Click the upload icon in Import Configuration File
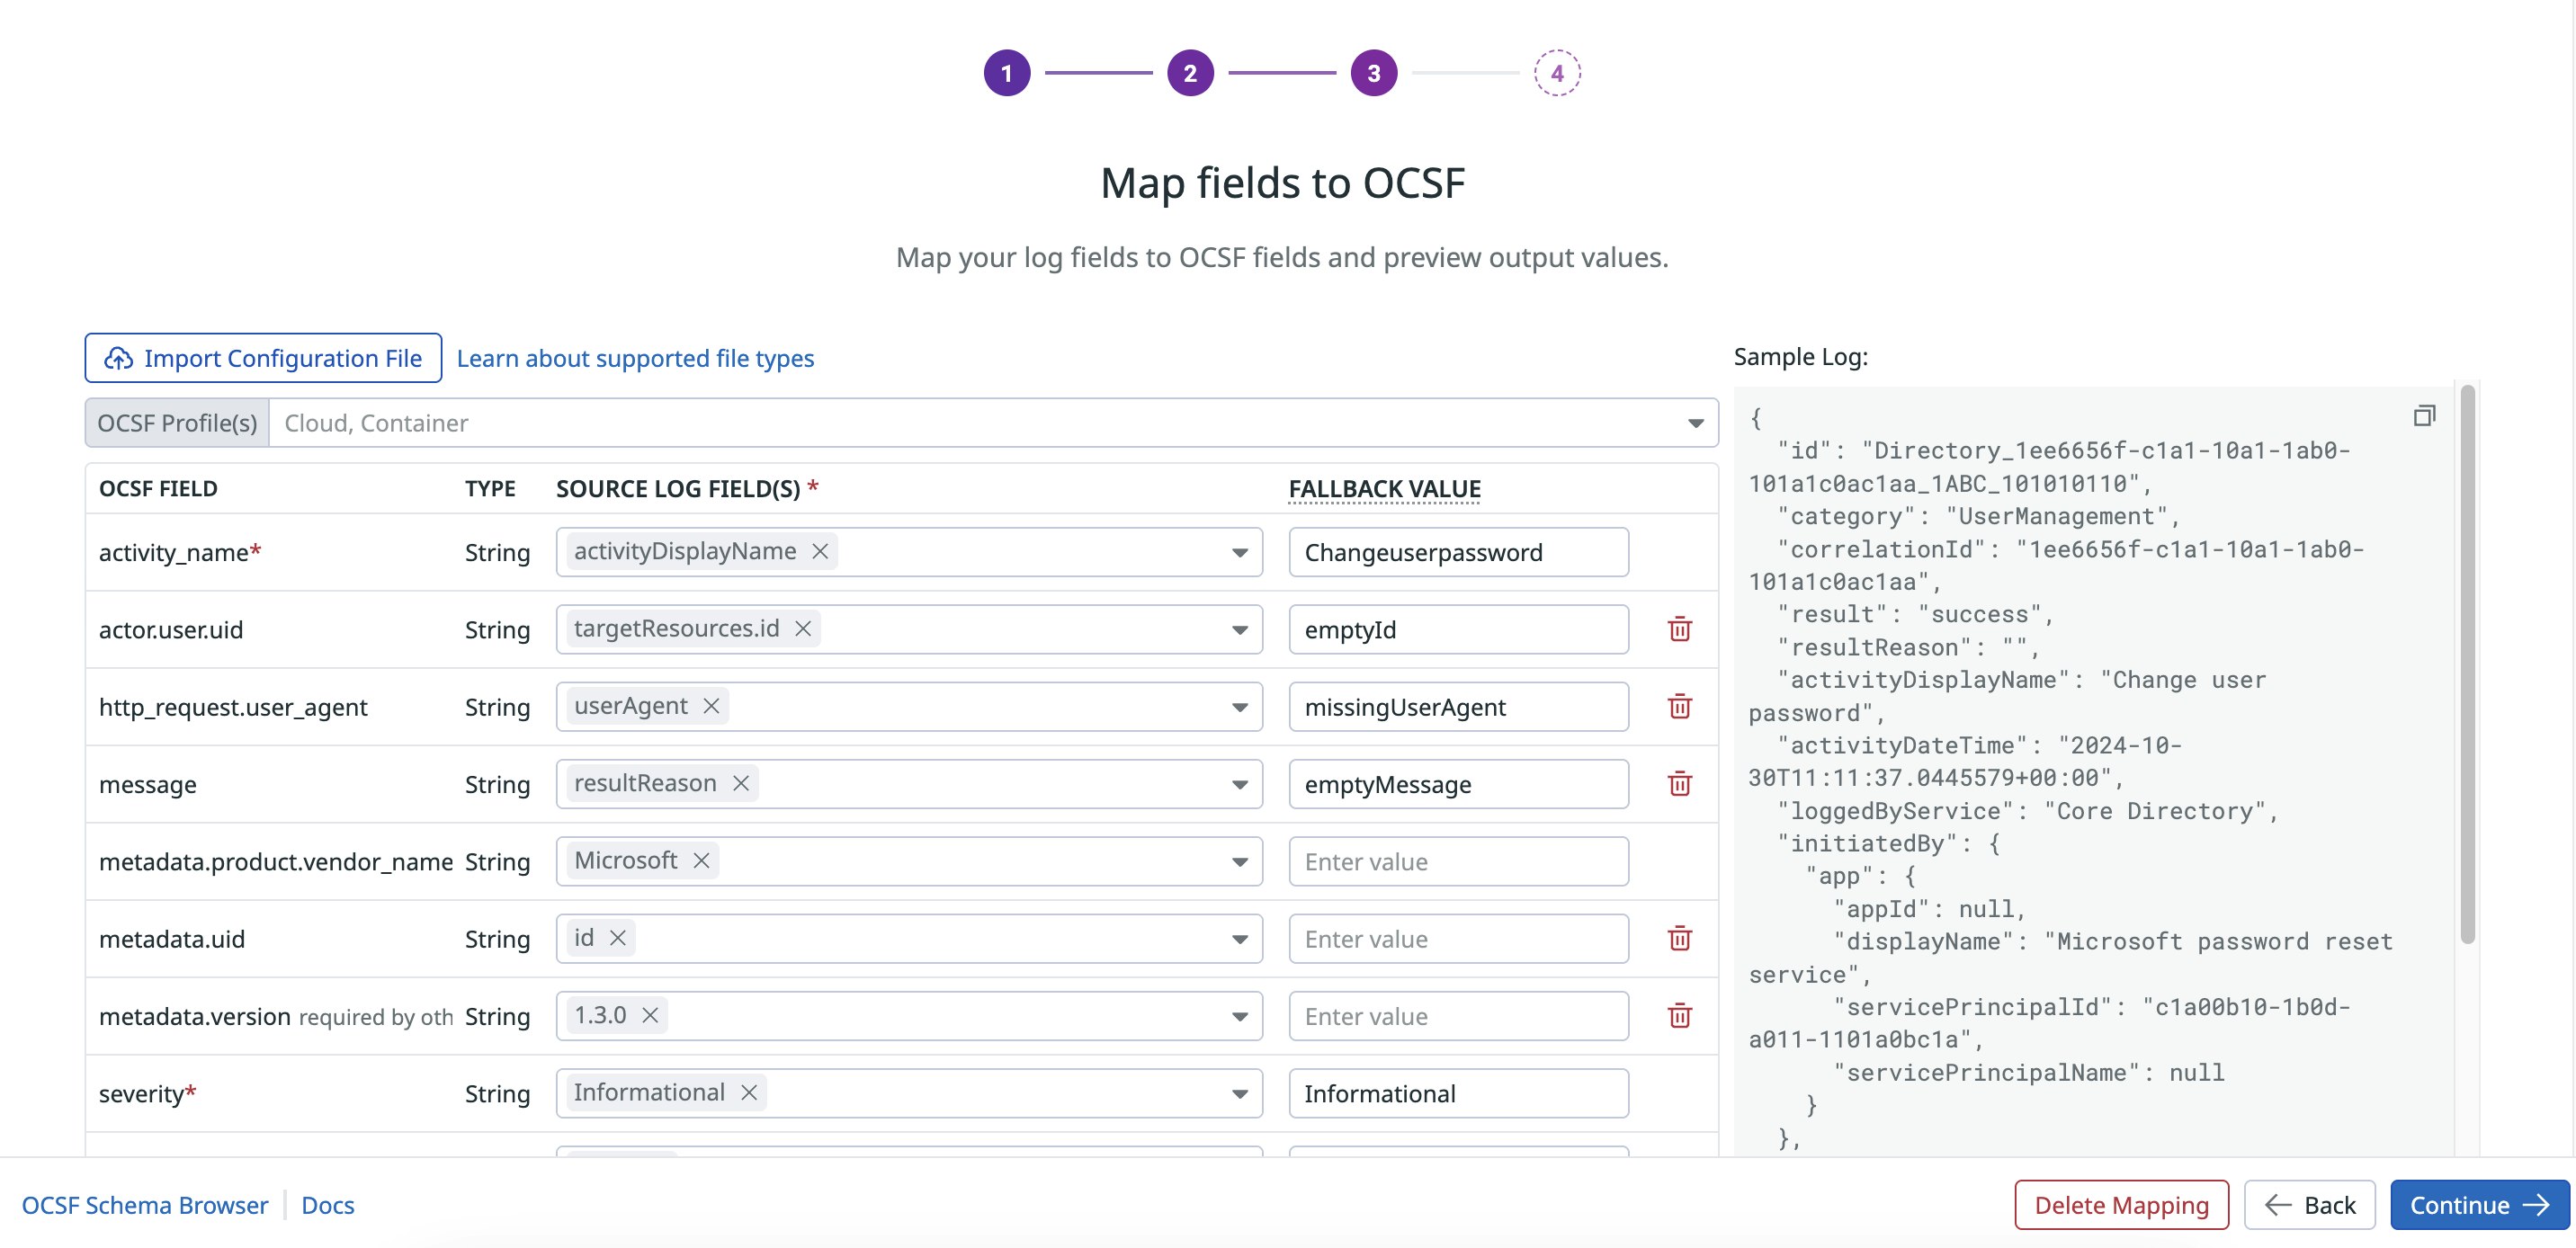The height and width of the screenshot is (1248, 2576). click(x=118, y=357)
